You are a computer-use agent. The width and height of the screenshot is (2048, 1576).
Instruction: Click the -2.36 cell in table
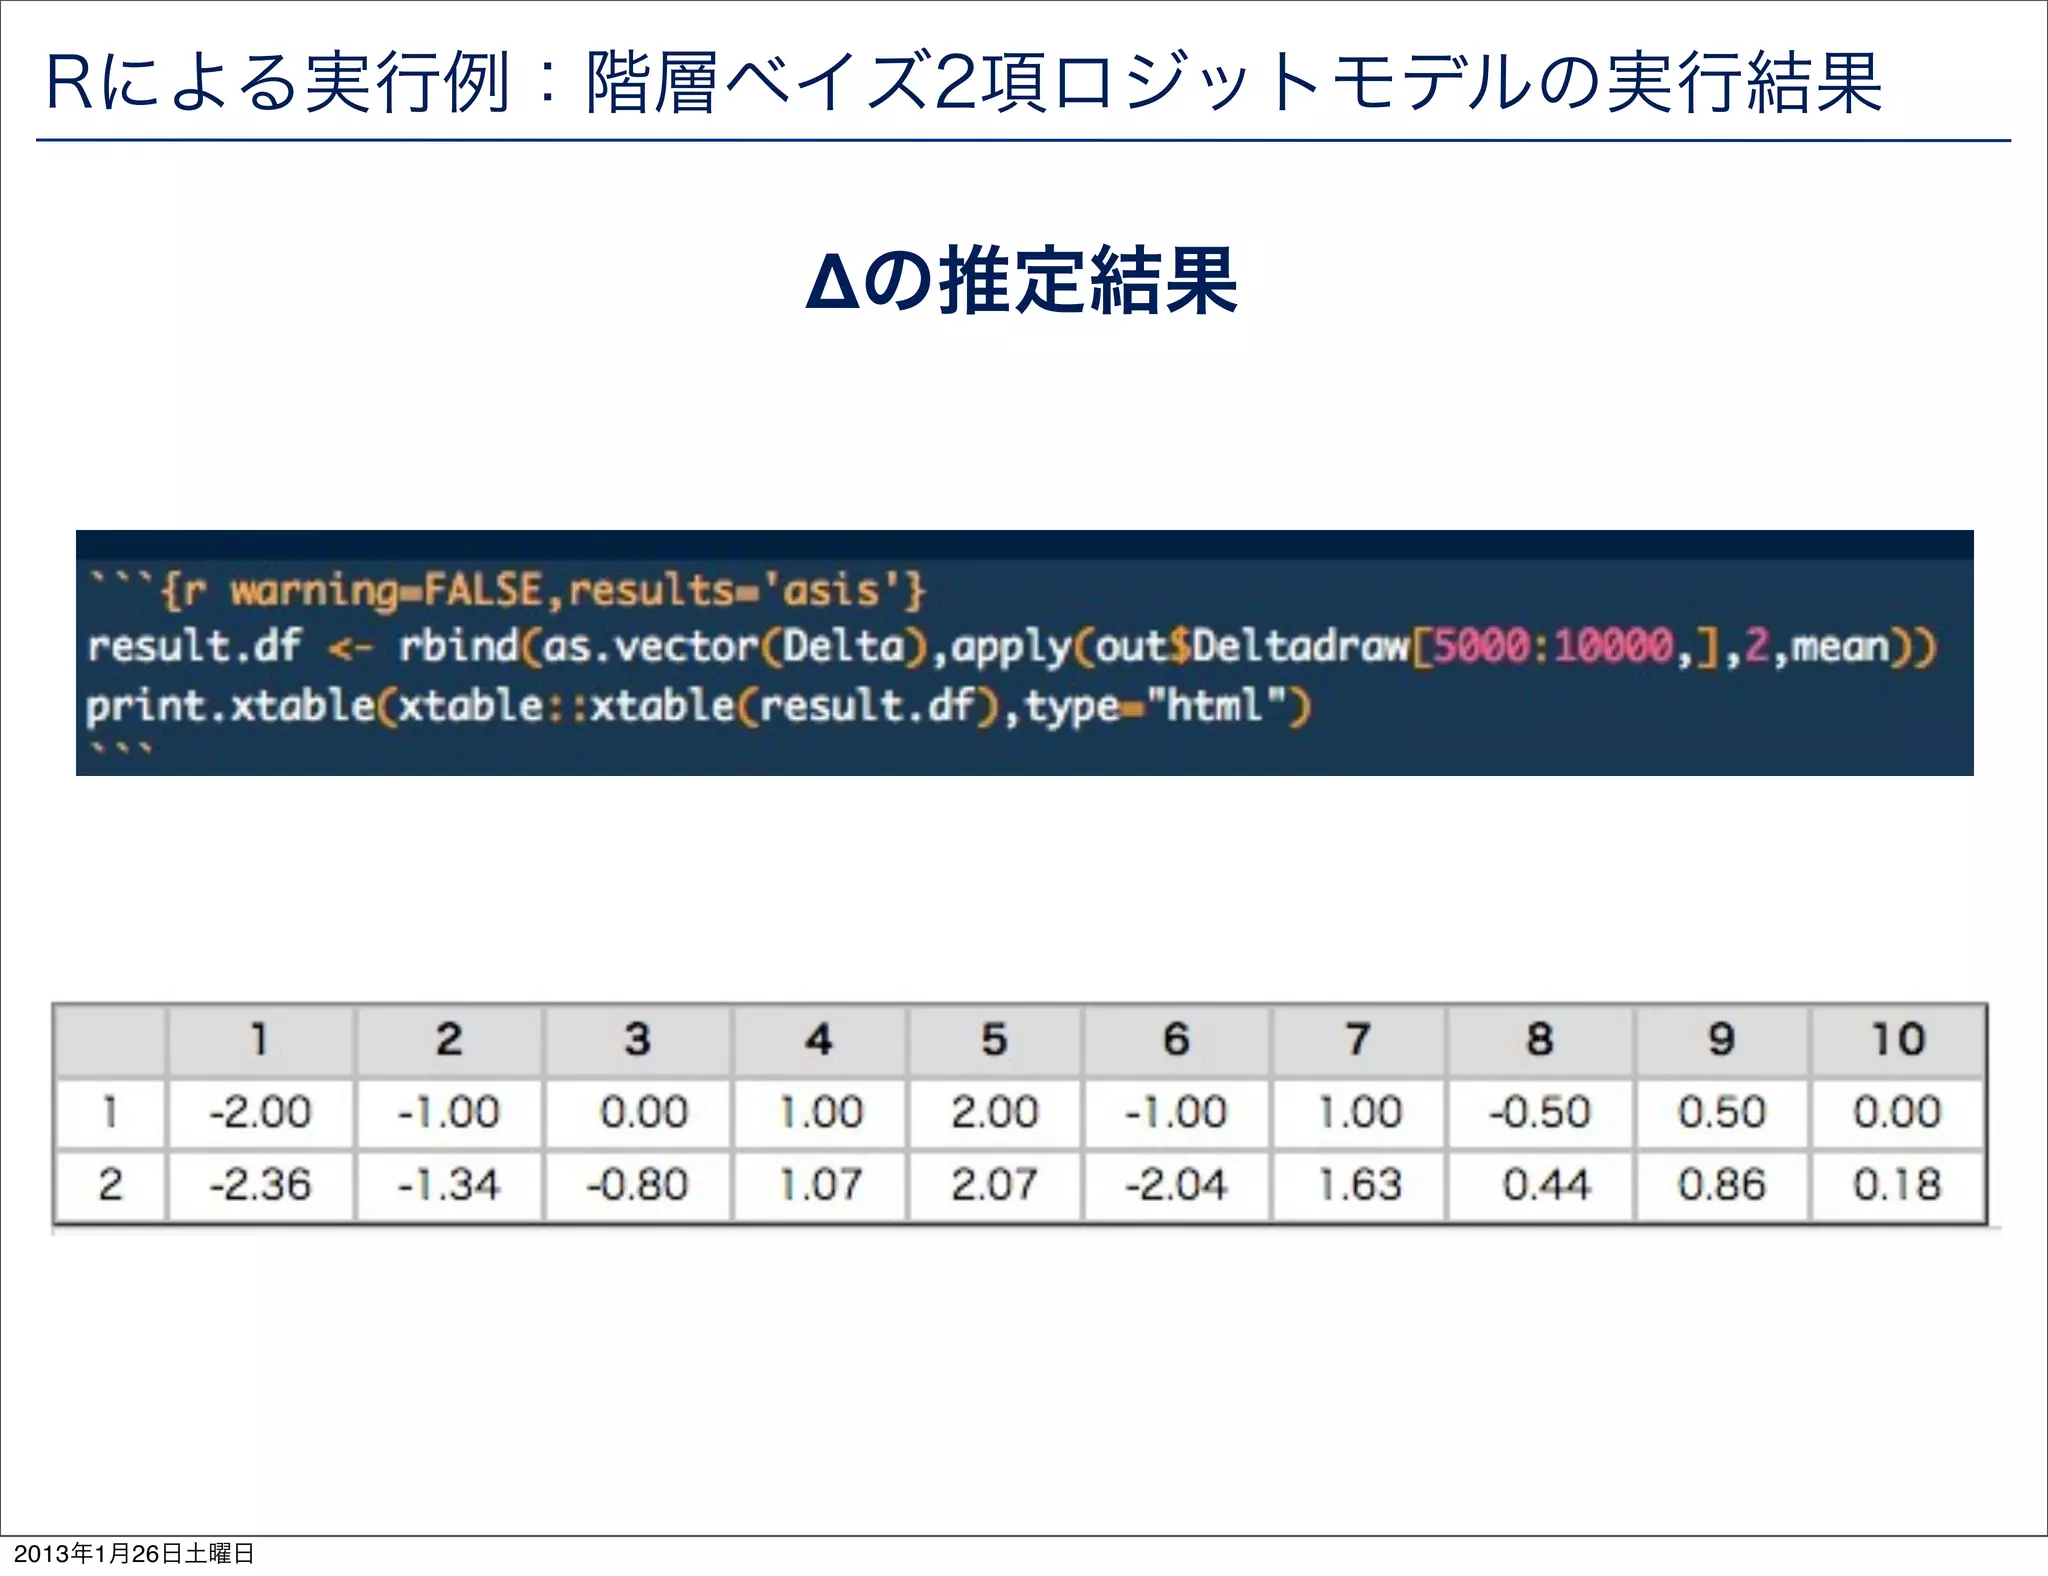coord(260,1185)
